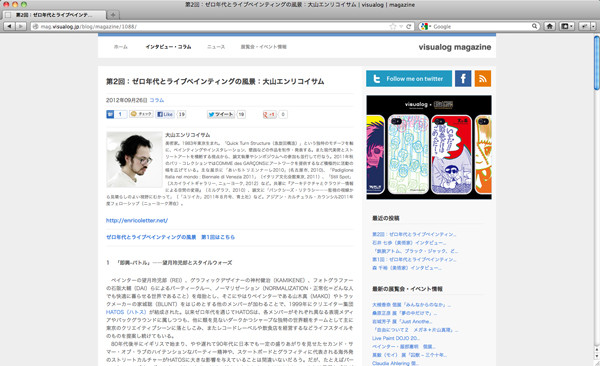The width and height of the screenshot is (600, 366).
Task: Open the インタビュー・コラム navigation item
Action: 168,47
